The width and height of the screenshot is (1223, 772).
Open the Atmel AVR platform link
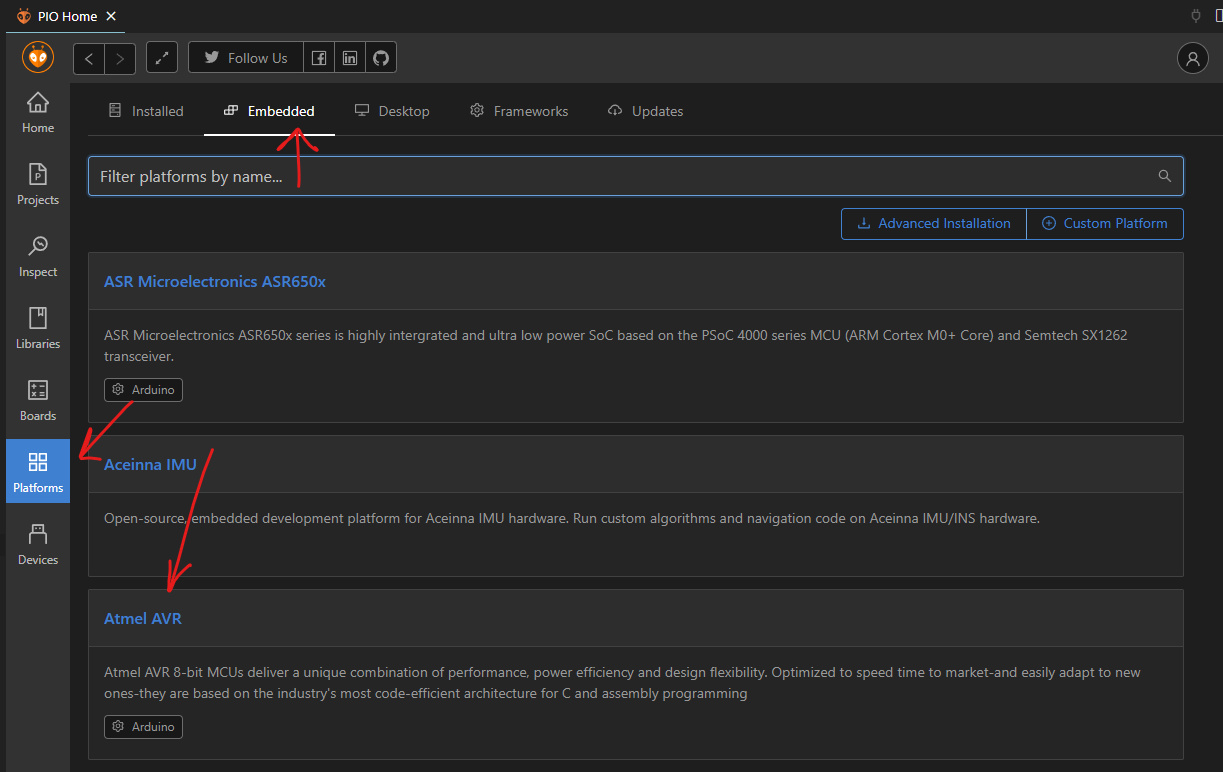[143, 619]
